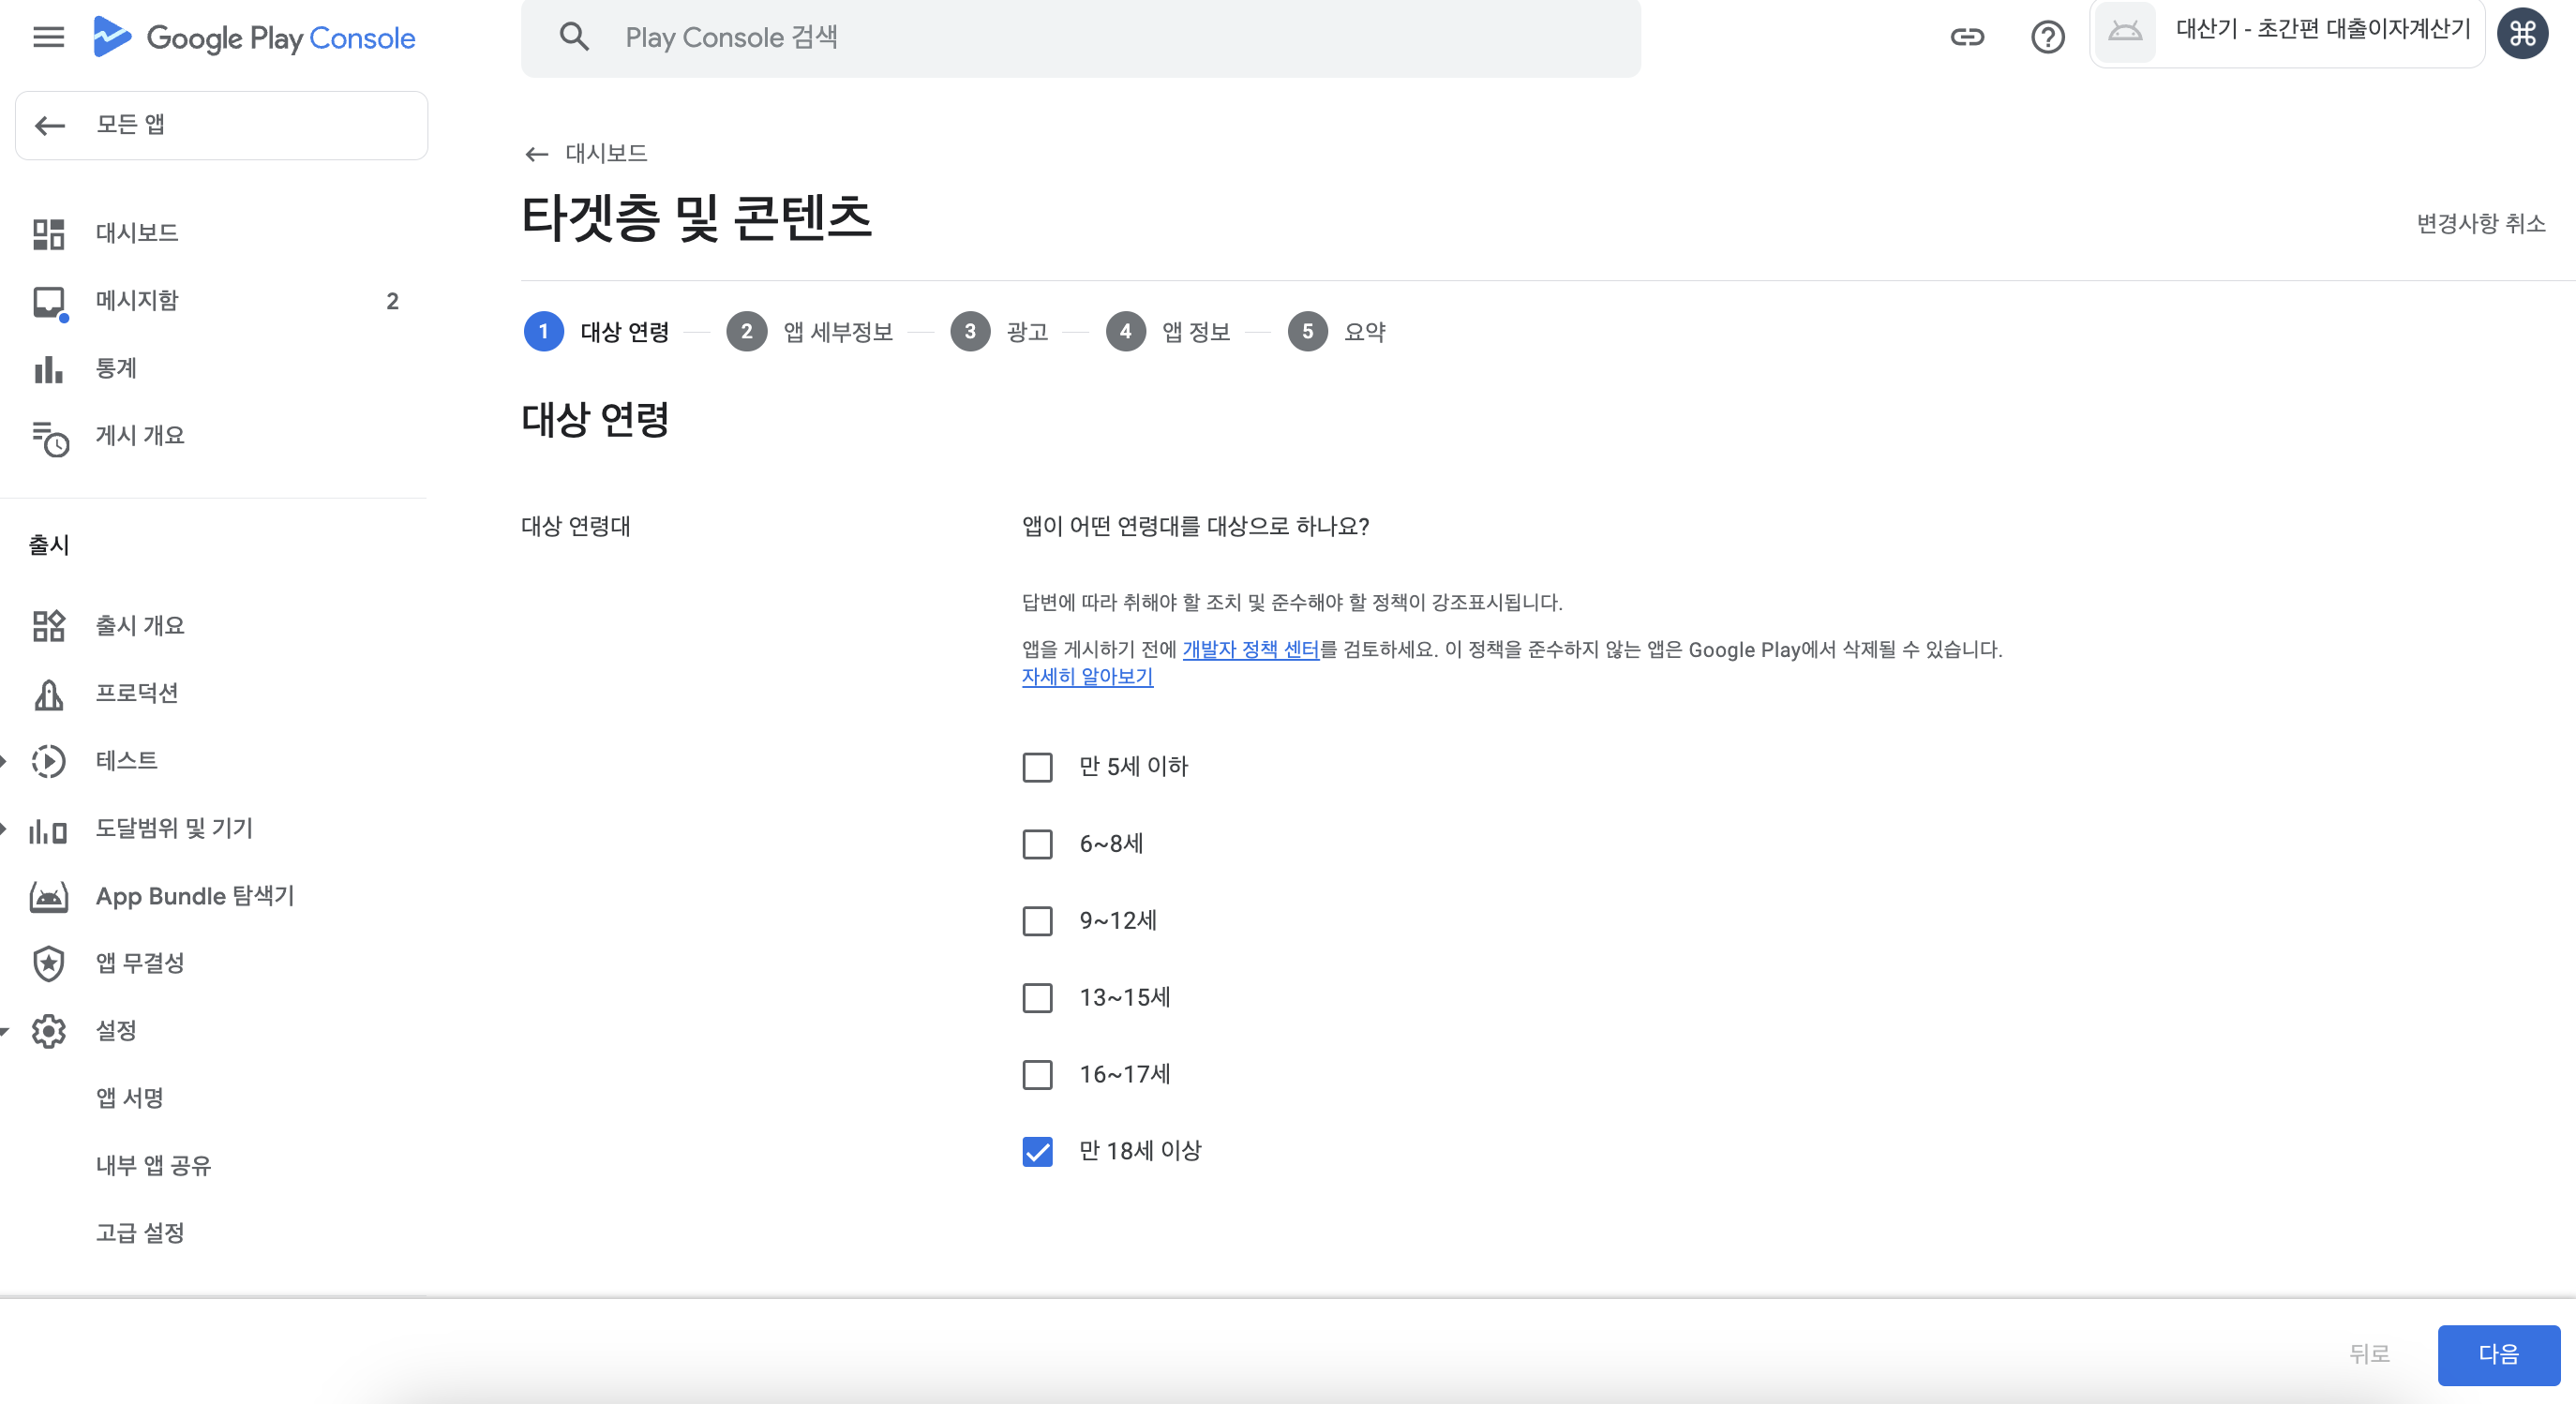The image size is (2576, 1404).
Task: Open the 개발자 정책 센터 link
Action: 1250,650
